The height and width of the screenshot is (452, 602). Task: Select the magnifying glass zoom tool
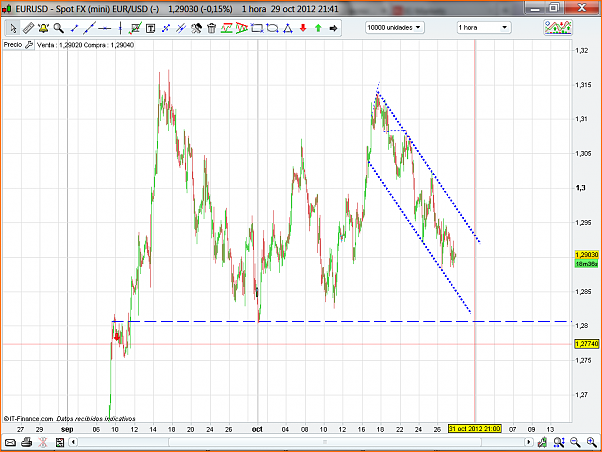point(58,28)
